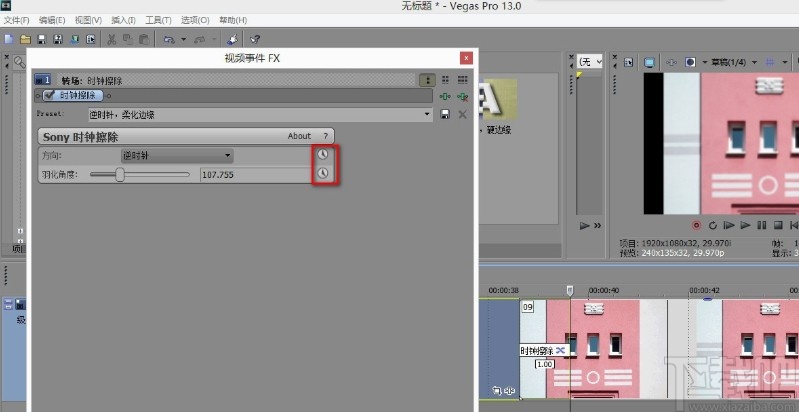Open the 帮助(H) menu
799x412 pixels.
coord(233,20)
